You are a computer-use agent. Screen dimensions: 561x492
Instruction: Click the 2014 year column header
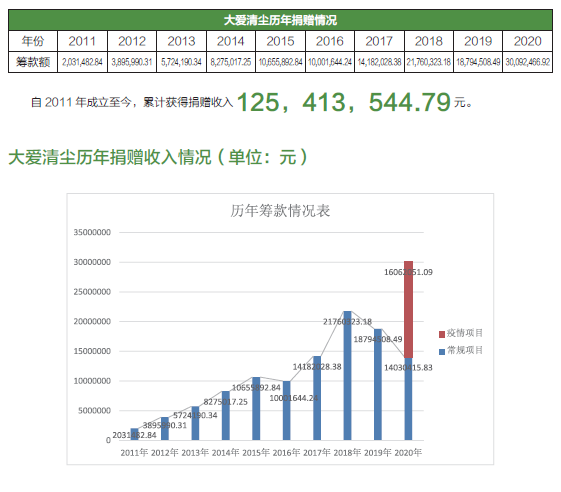click(x=231, y=41)
